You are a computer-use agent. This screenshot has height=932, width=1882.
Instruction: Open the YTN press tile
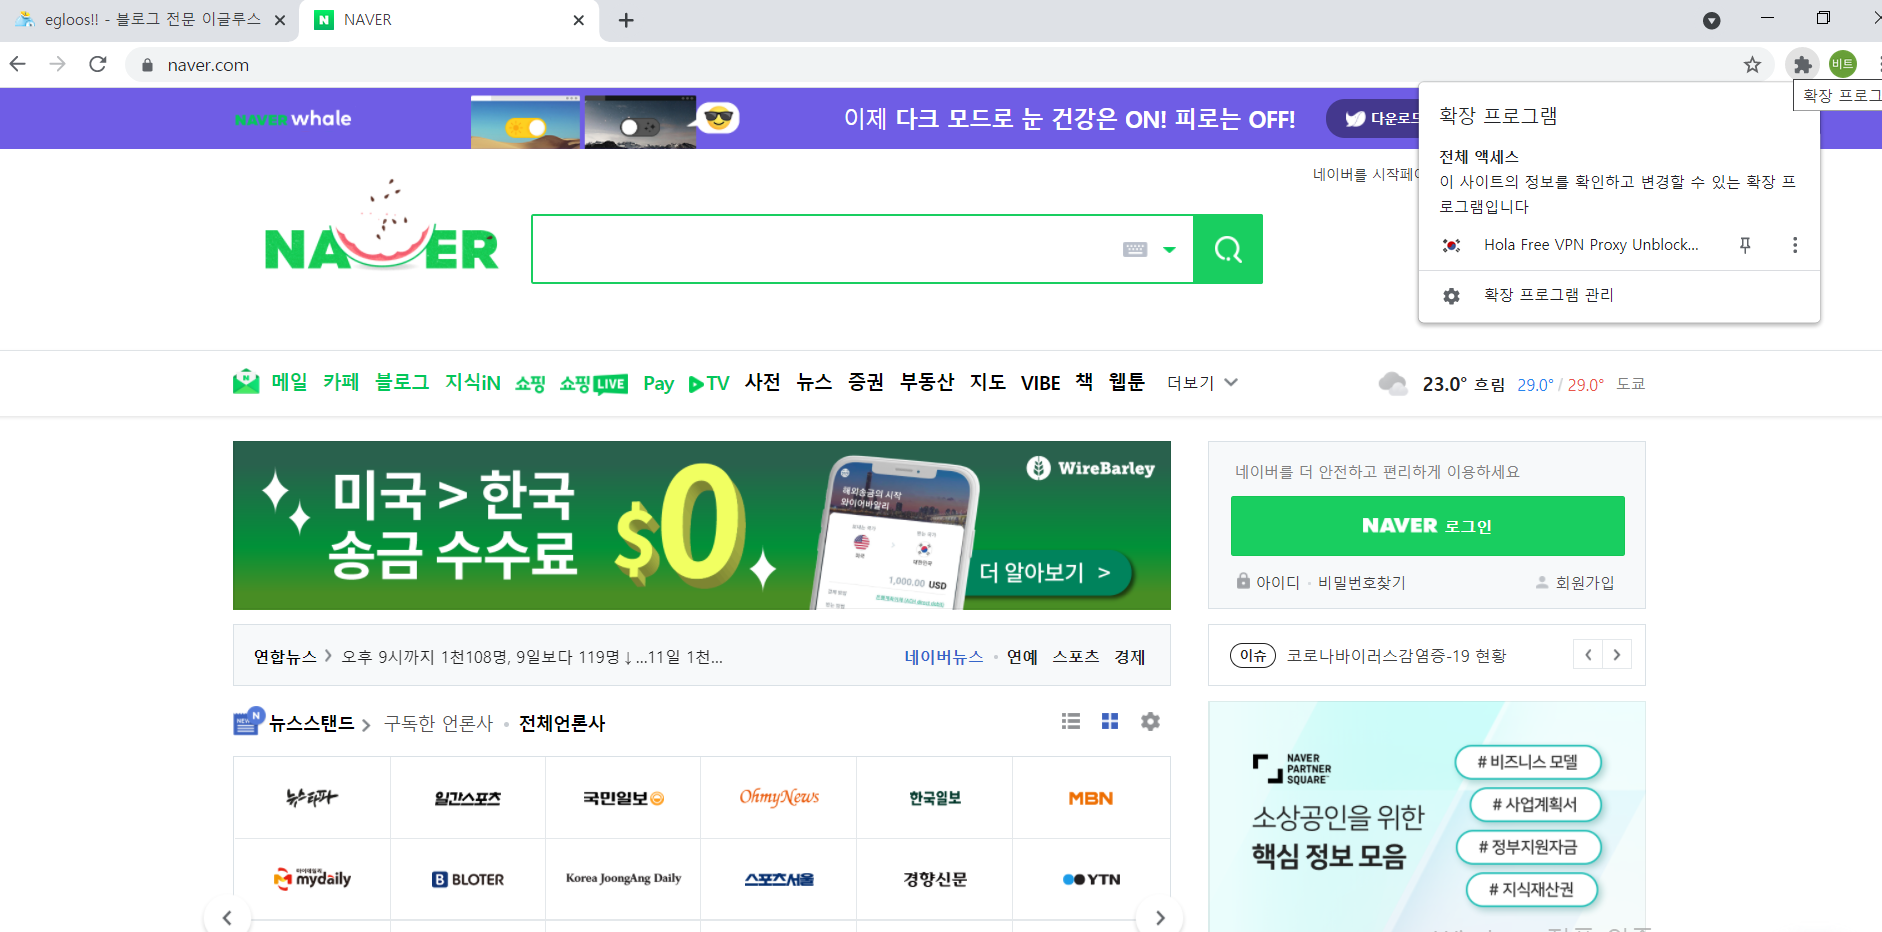pos(1091,879)
